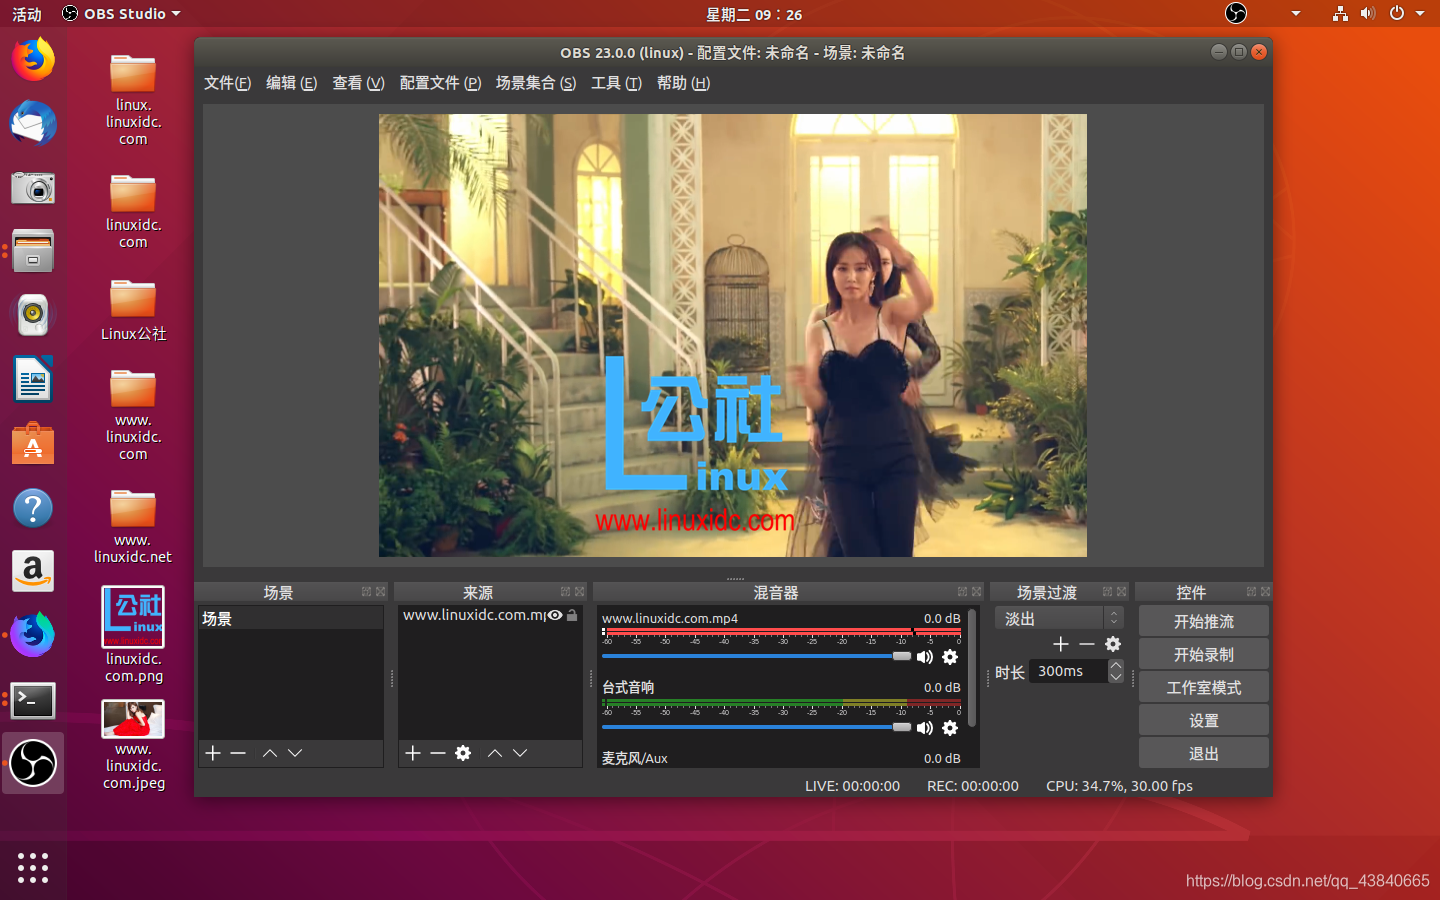Viewport: 1440px width, 900px height.
Task: Add a scene transition with plus icon
Action: (1061, 644)
